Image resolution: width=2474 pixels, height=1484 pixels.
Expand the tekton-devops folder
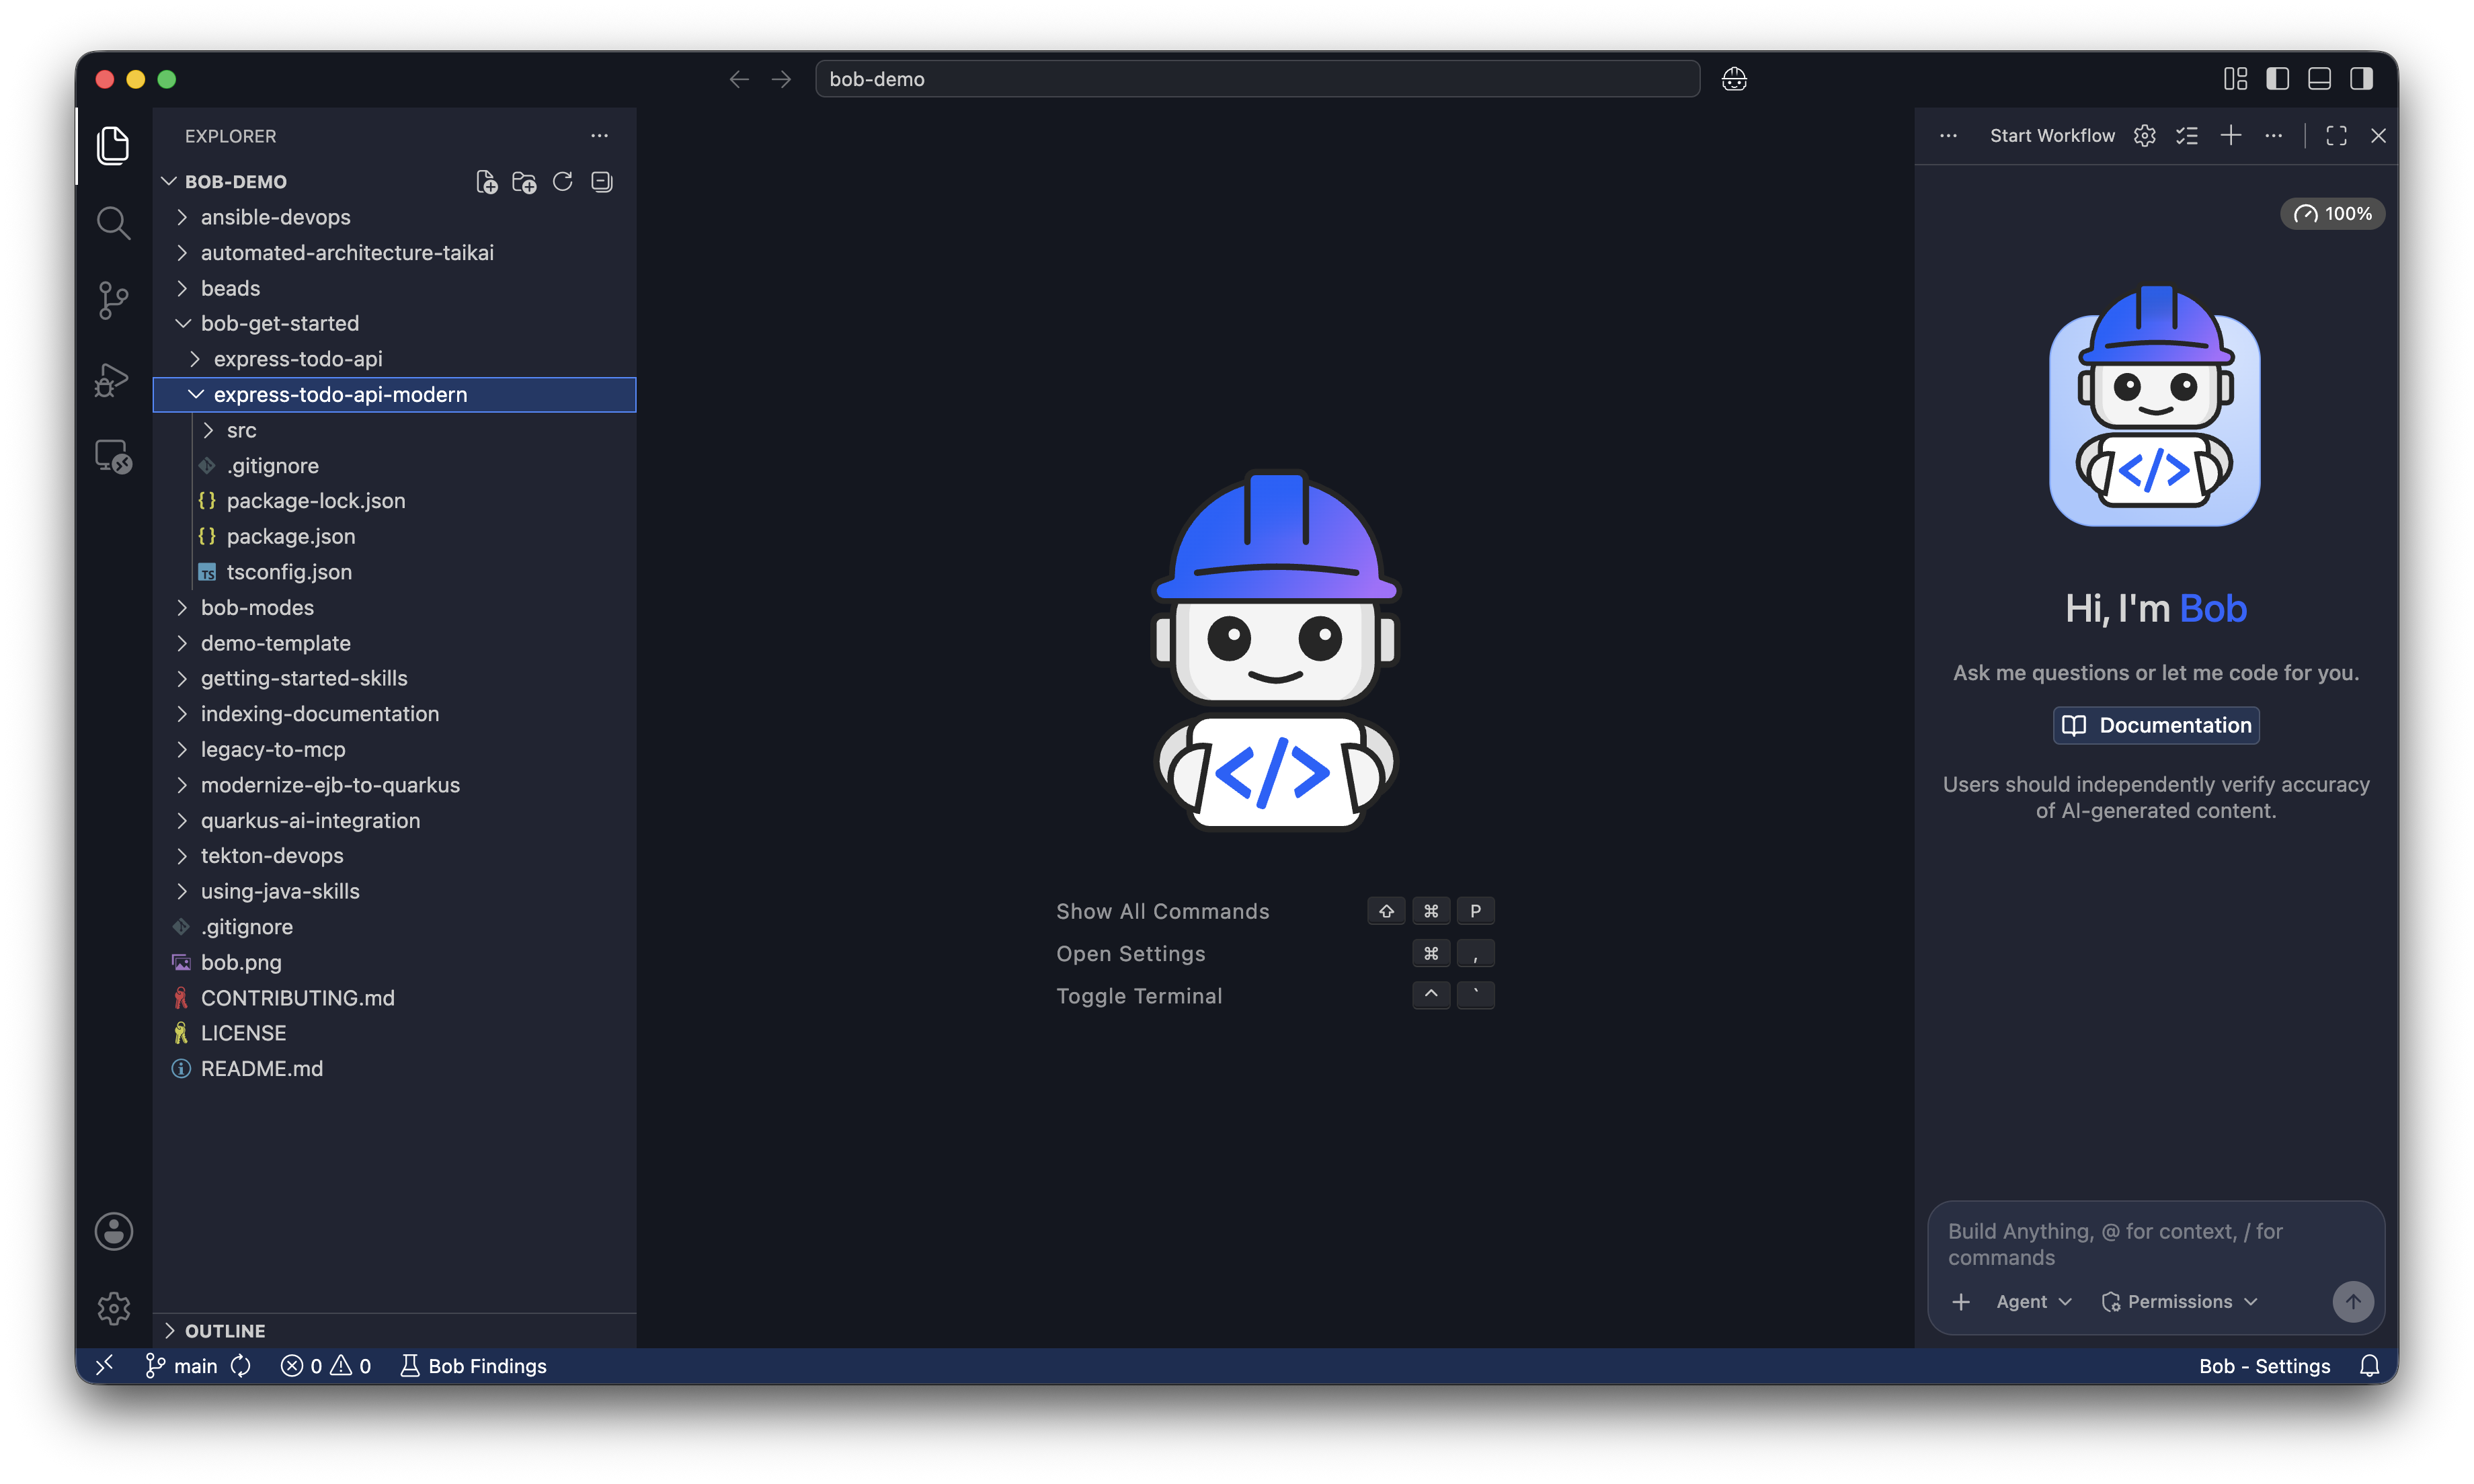[394, 856]
